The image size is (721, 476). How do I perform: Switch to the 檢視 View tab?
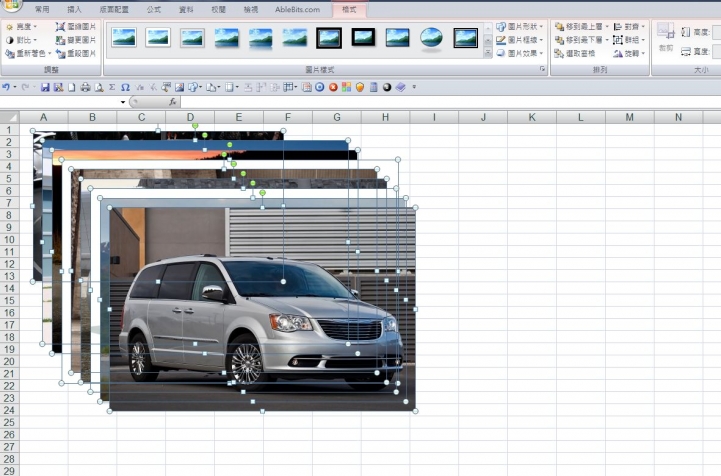coord(251,9)
